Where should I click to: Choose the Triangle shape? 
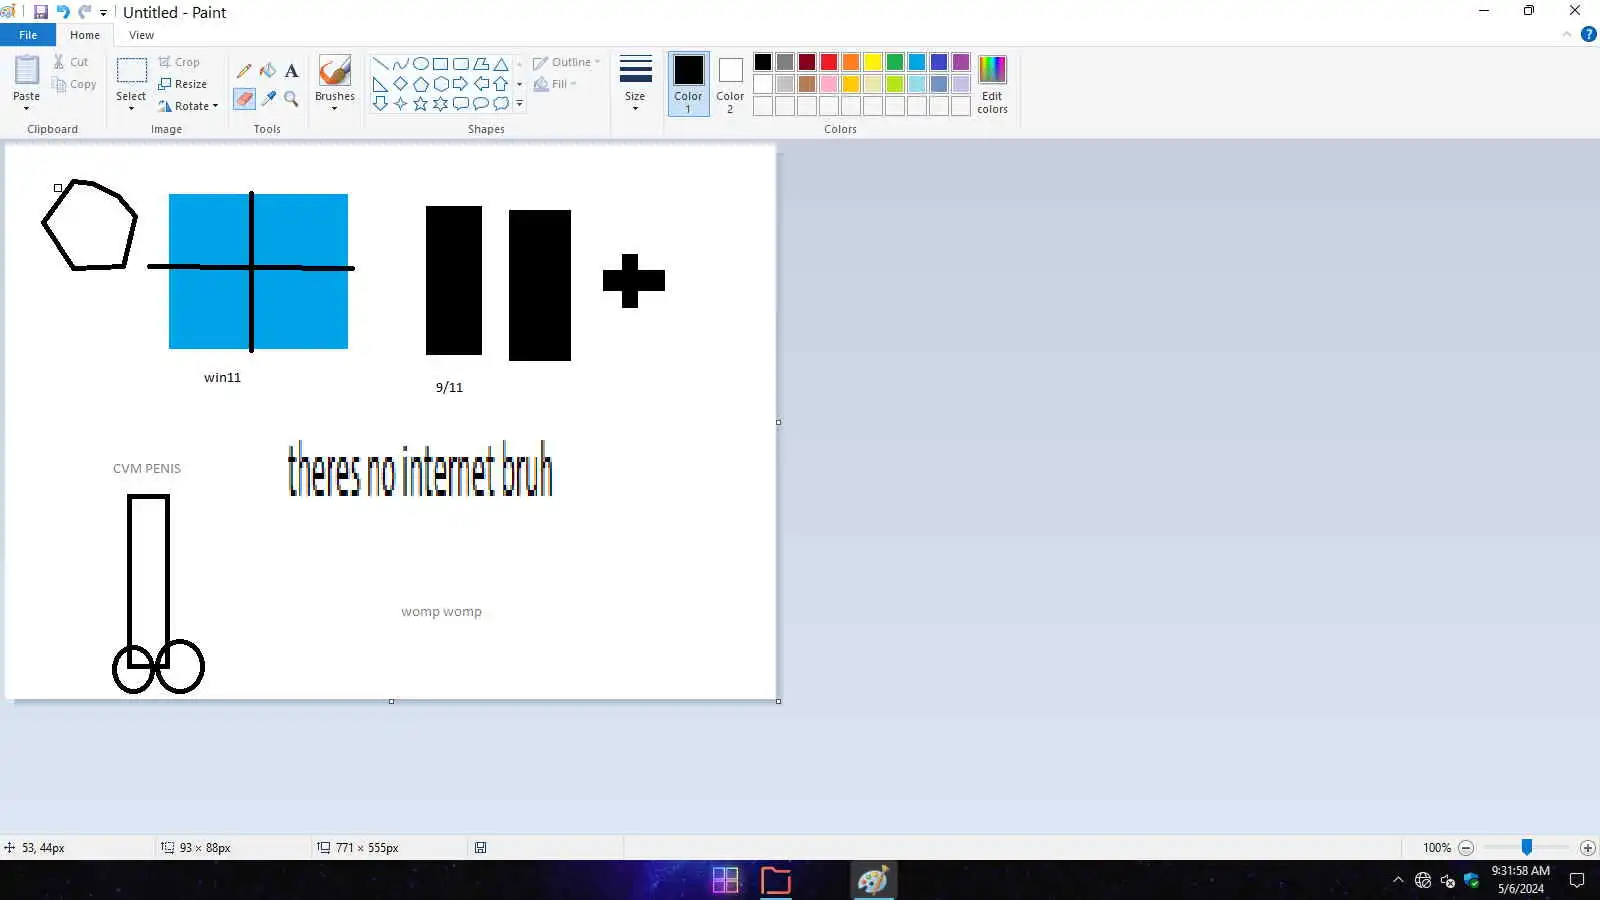coord(501,64)
